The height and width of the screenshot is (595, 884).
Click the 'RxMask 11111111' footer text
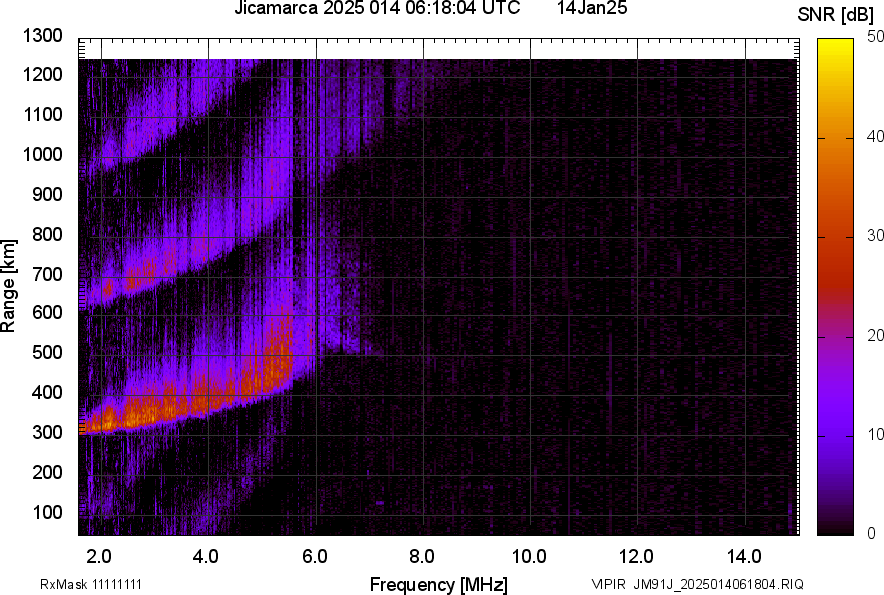click(91, 584)
